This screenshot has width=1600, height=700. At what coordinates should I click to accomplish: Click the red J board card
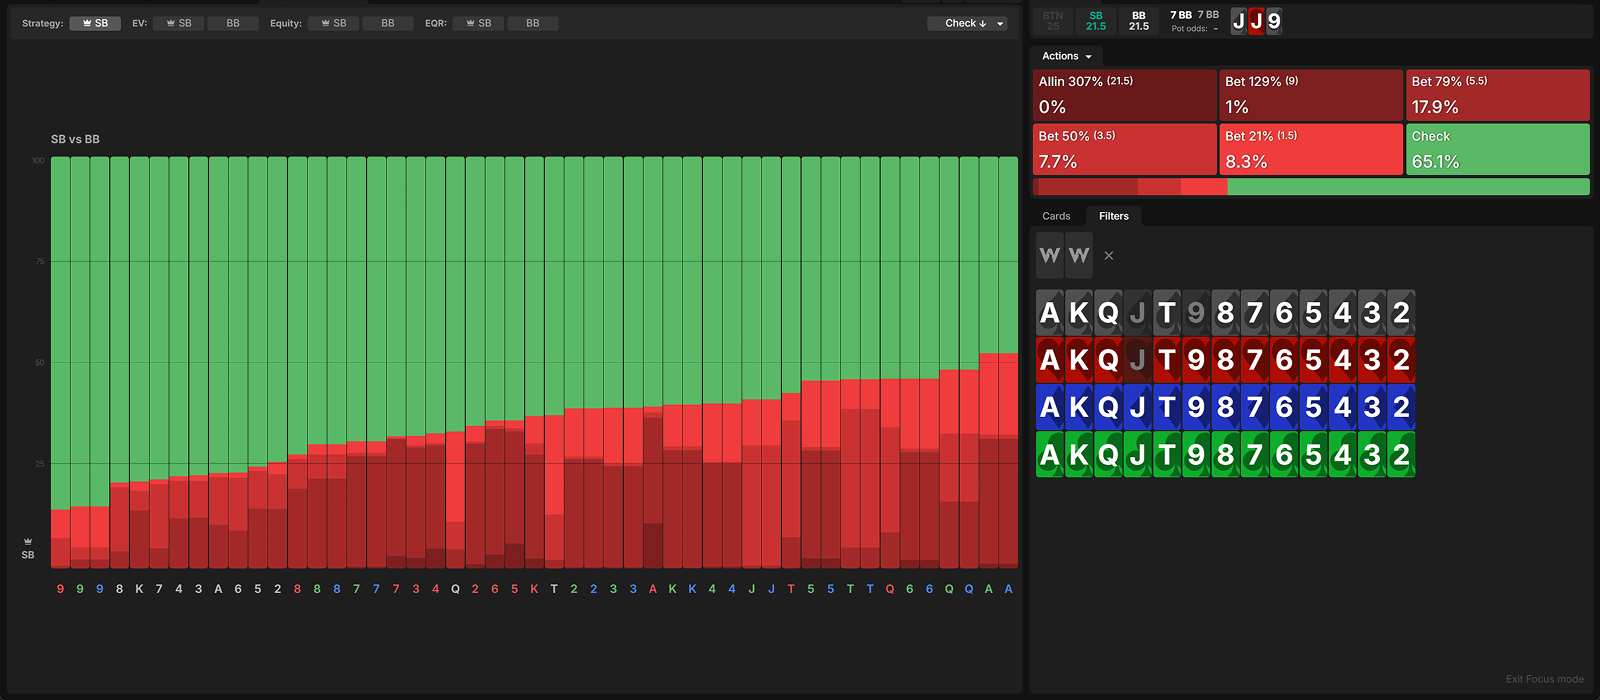1256,21
